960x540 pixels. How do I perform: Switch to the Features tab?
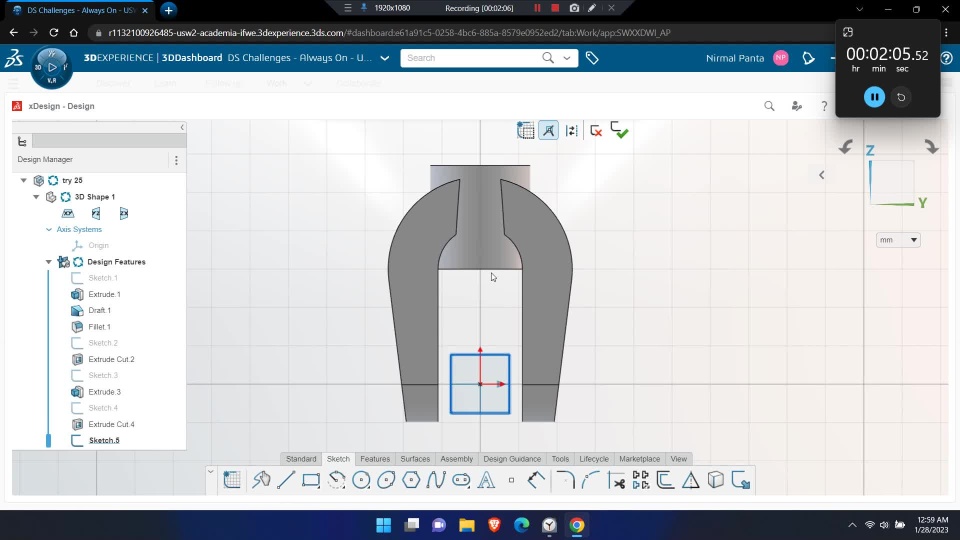(x=375, y=459)
